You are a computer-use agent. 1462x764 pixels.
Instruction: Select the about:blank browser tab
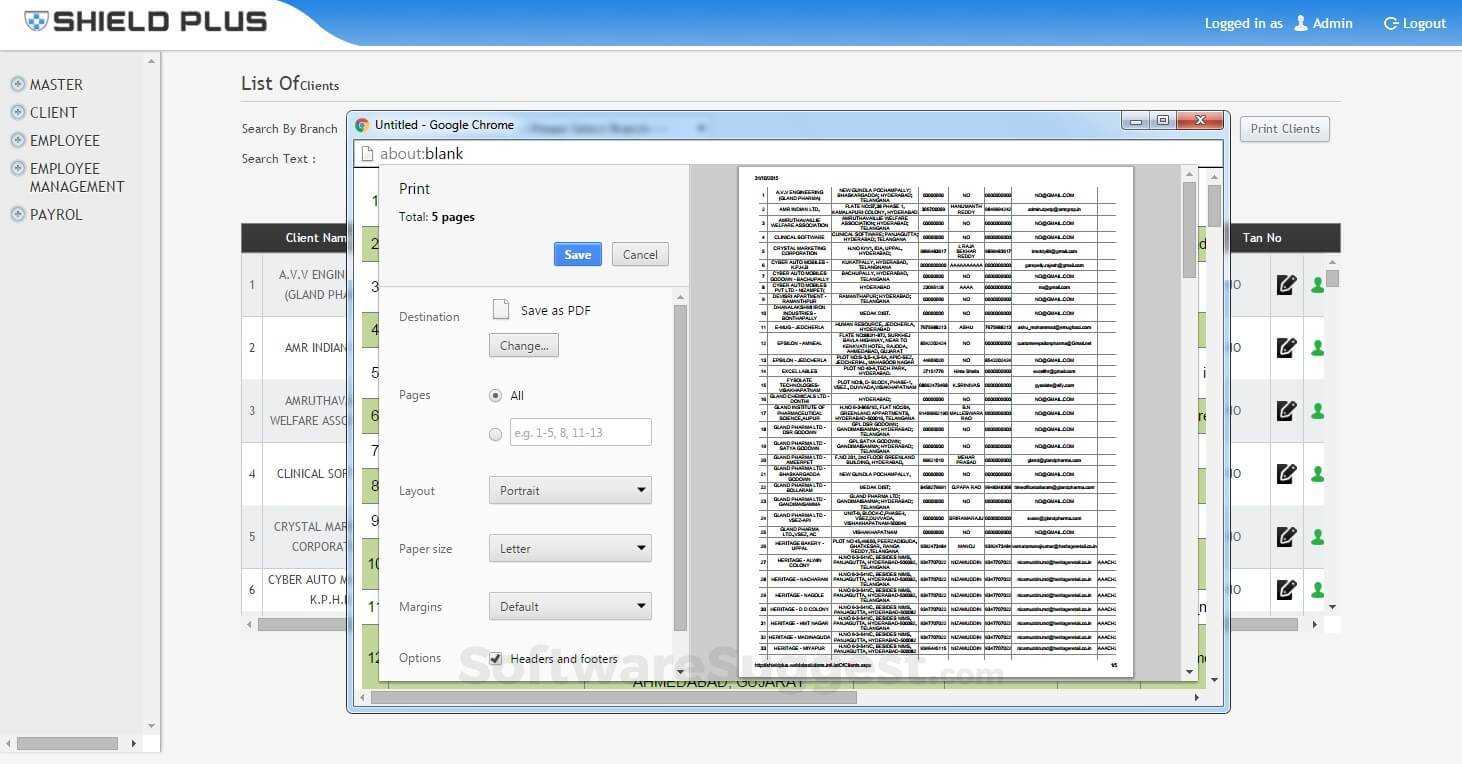pos(420,153)
